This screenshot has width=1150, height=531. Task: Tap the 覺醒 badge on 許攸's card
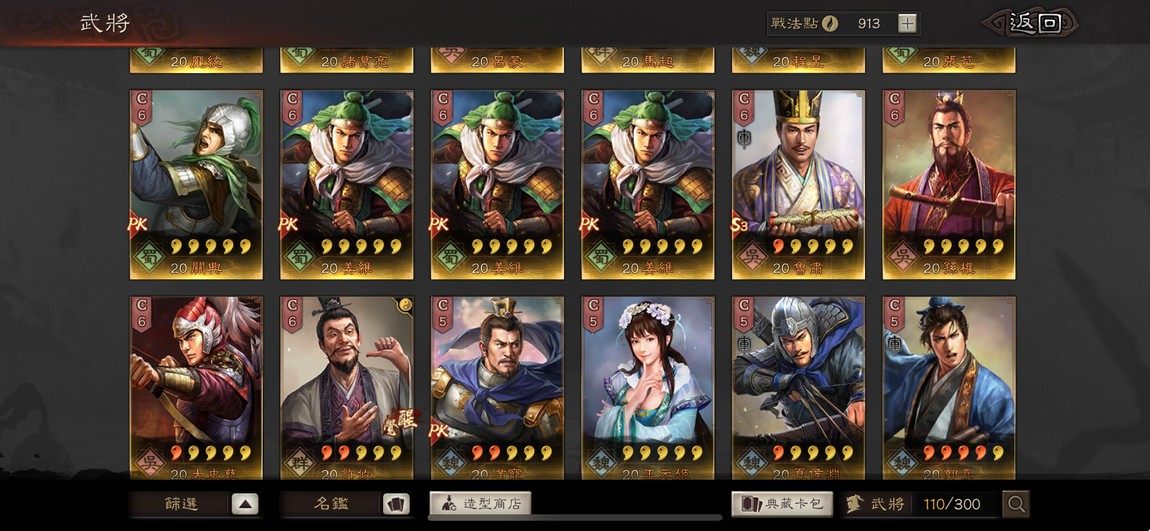point(403,420)
